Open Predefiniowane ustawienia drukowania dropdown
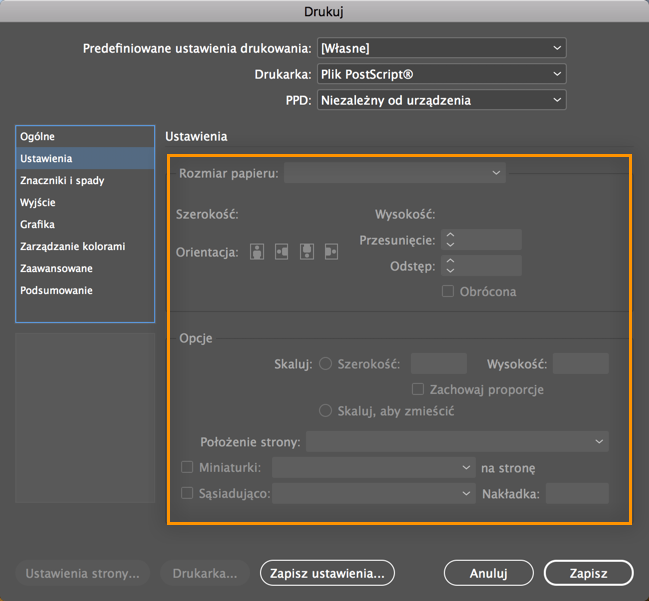 click(441, 48)
